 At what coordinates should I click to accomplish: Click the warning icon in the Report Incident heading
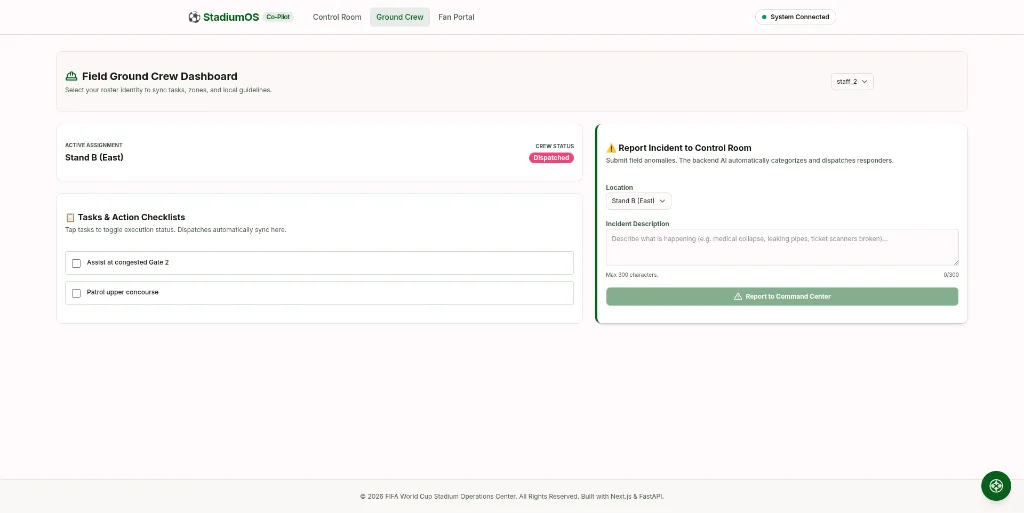[611, 148]
